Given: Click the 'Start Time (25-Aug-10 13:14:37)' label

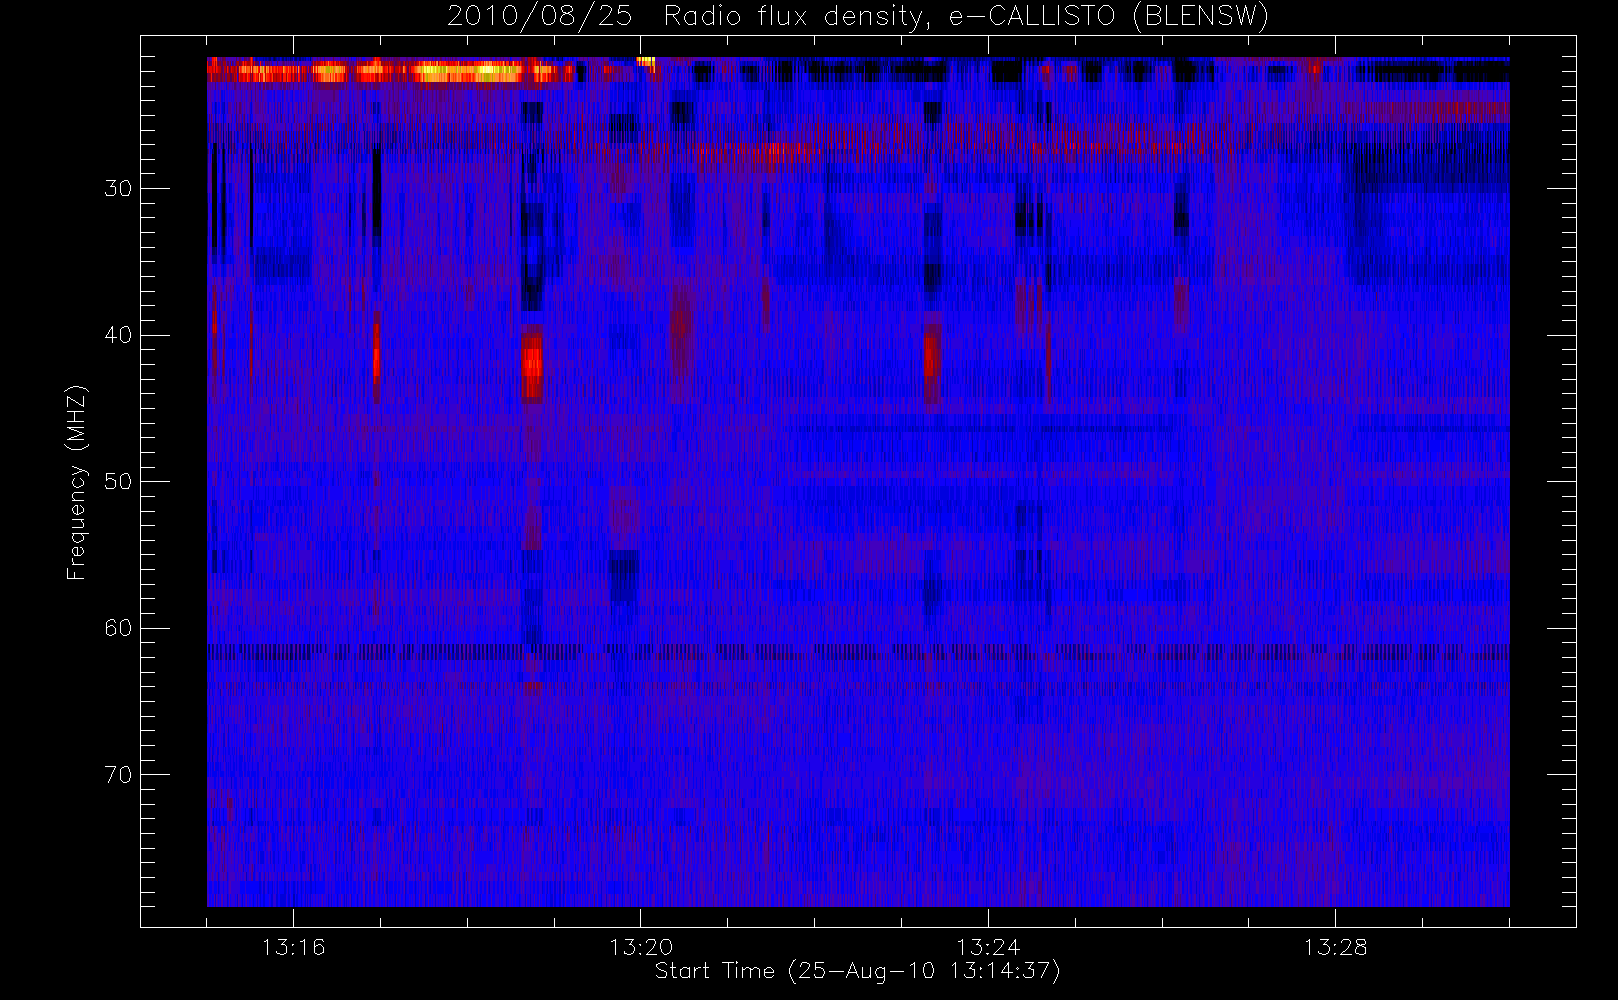Looking at the screenshot, I should click(x=857, y=971).
